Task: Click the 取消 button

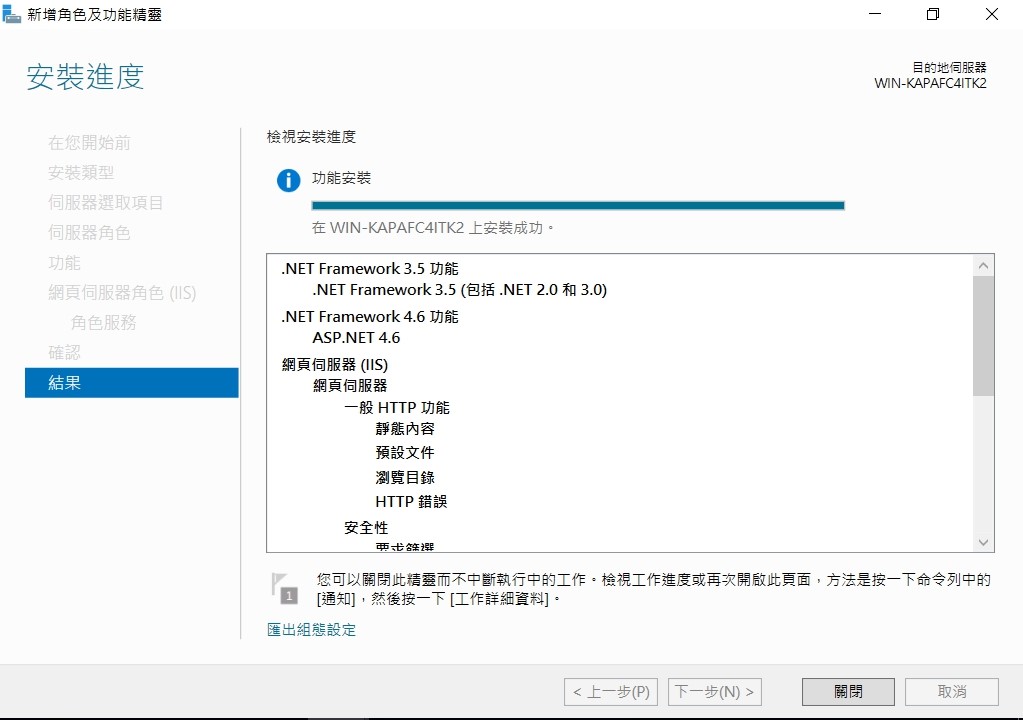Action: pos(951,691)
